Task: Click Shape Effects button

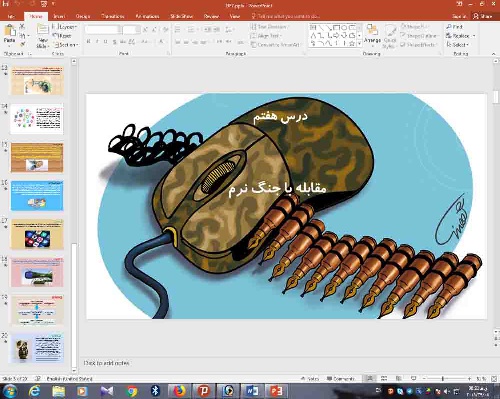Action: click(419, 44)
